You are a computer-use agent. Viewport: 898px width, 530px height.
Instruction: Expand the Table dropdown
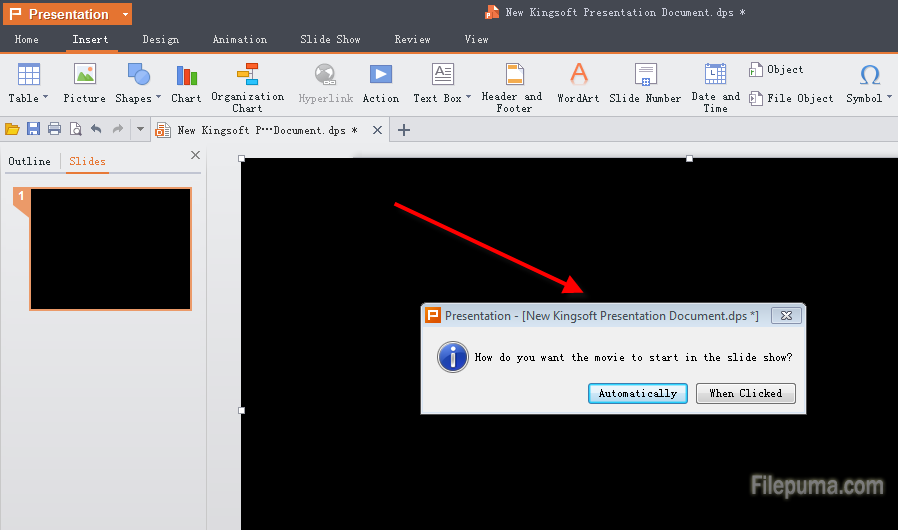(x=45, y=98)
